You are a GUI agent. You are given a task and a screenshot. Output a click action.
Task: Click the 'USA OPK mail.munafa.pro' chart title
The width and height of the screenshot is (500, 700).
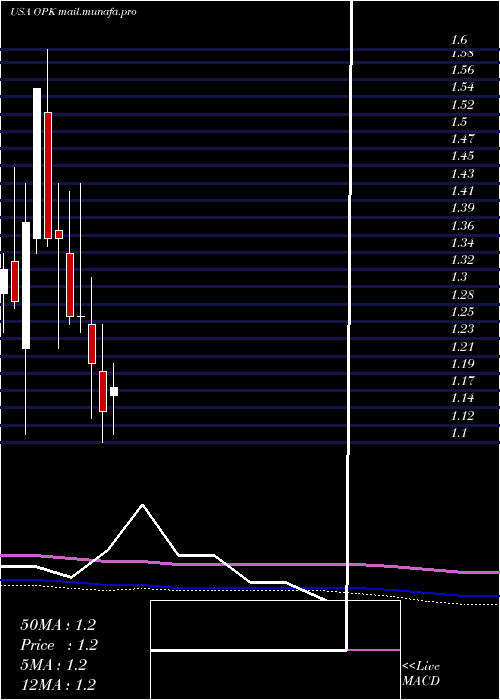pos(73,12)
